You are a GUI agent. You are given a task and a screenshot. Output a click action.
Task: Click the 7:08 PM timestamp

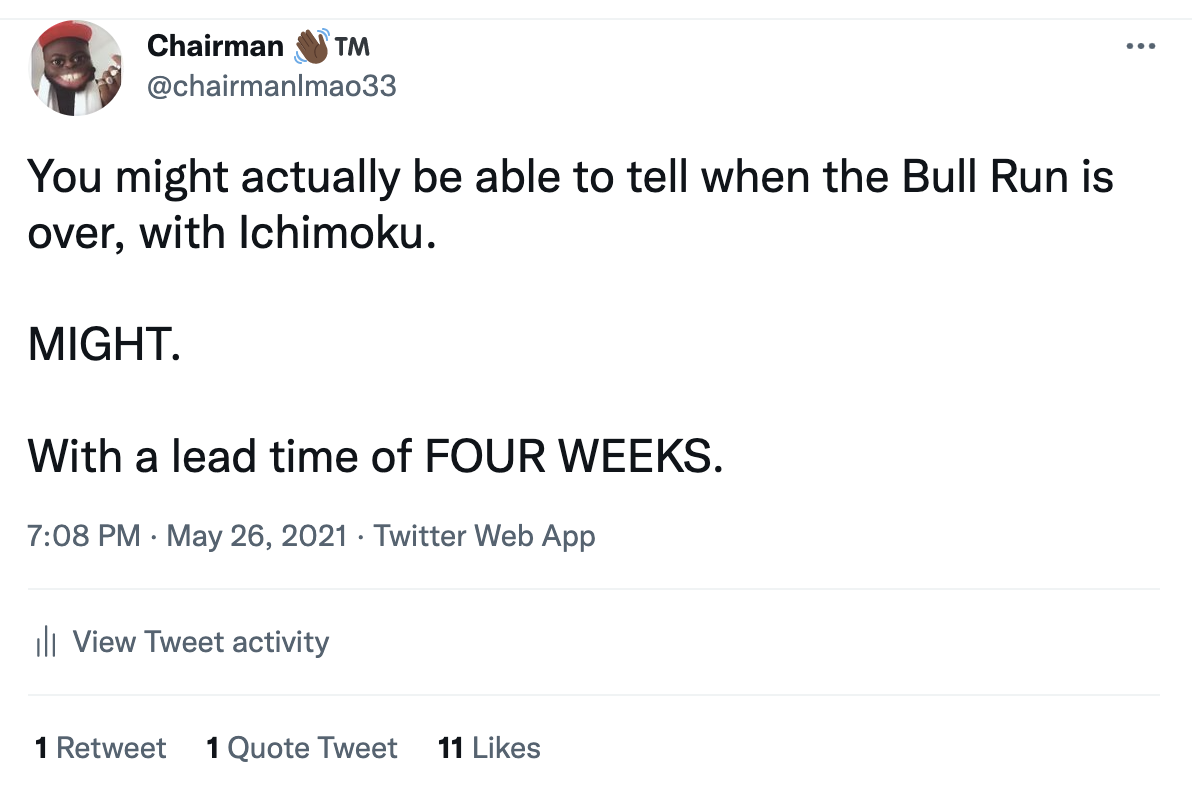(x=84, y=536)
